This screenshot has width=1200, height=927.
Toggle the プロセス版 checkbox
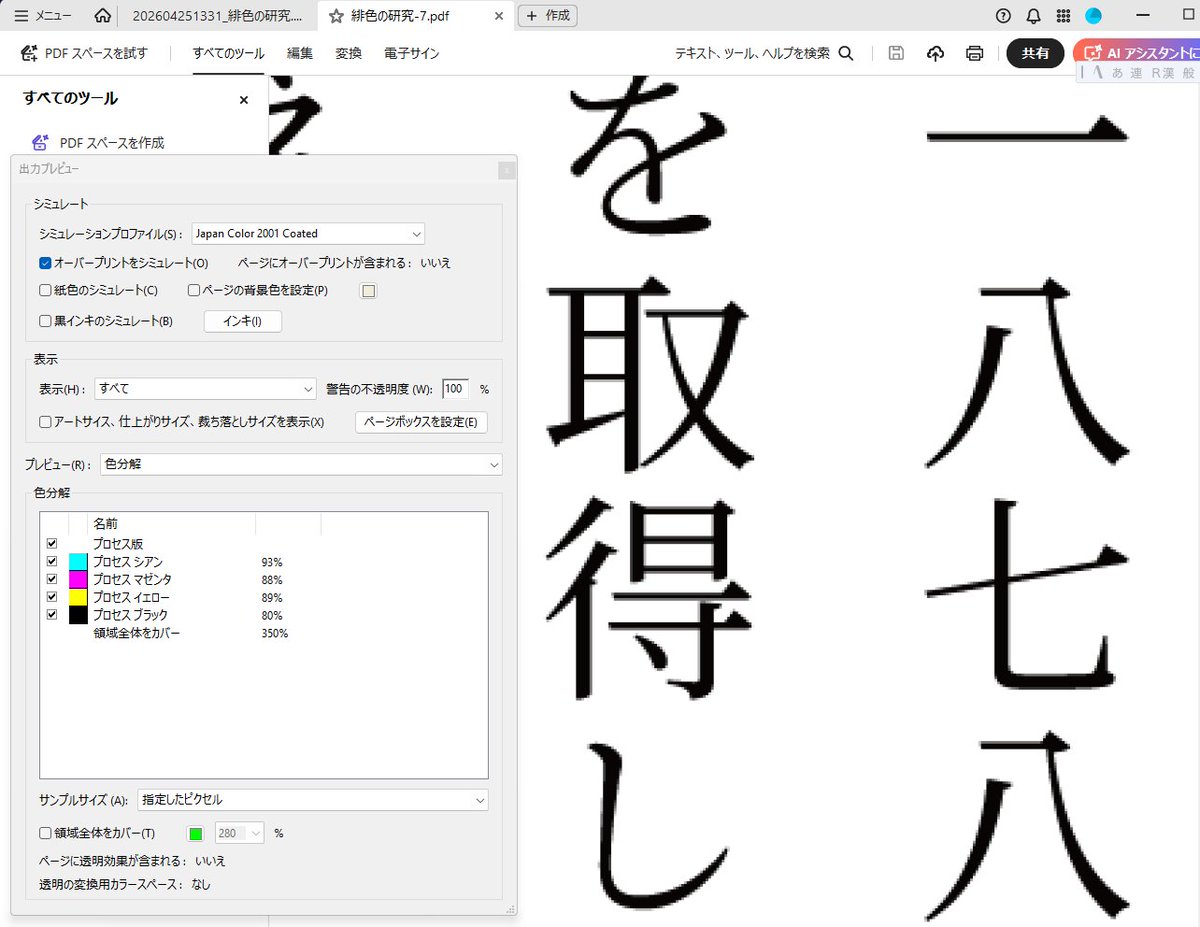51,543
